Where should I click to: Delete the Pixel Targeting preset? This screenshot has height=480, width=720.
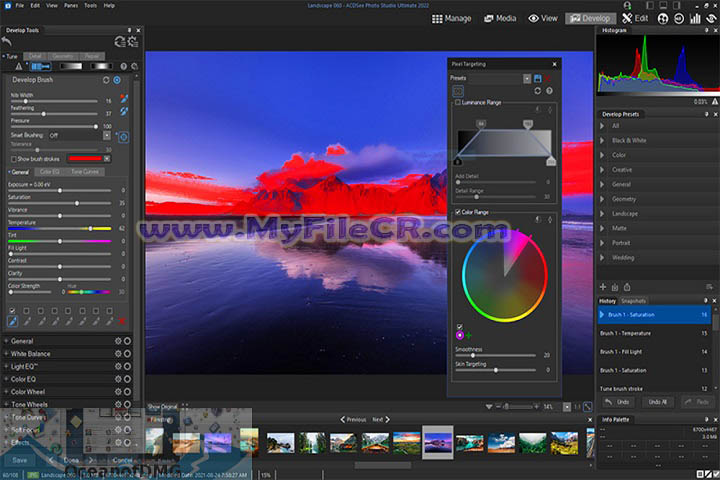548,79
